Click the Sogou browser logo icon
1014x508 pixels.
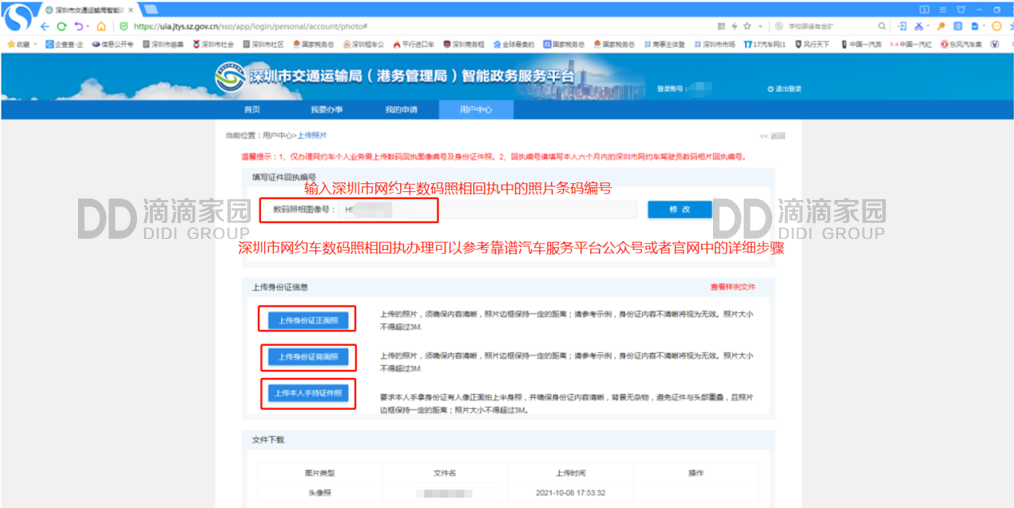[17, 16]
